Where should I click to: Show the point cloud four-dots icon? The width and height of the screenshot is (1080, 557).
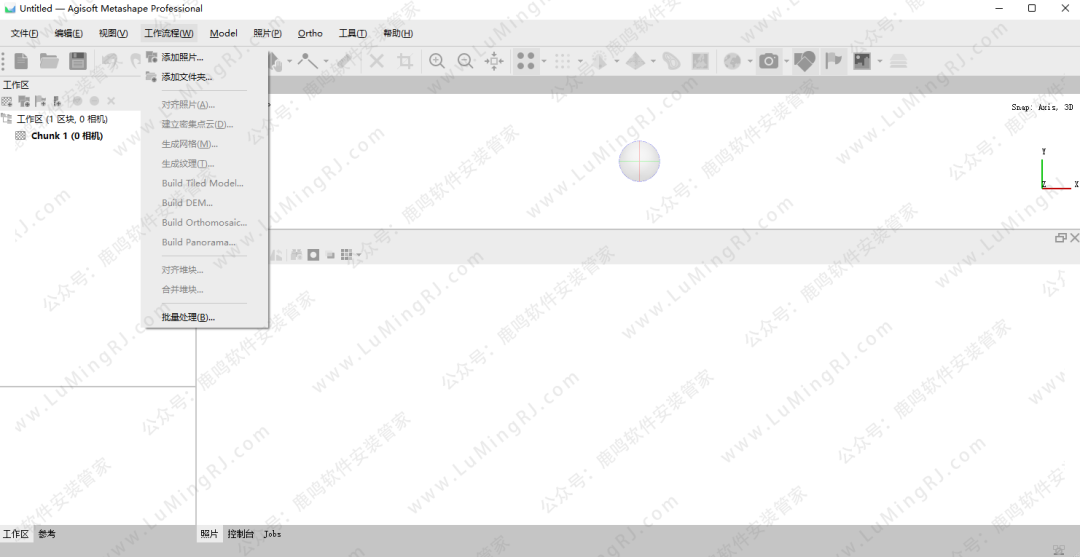click(526, 61)
